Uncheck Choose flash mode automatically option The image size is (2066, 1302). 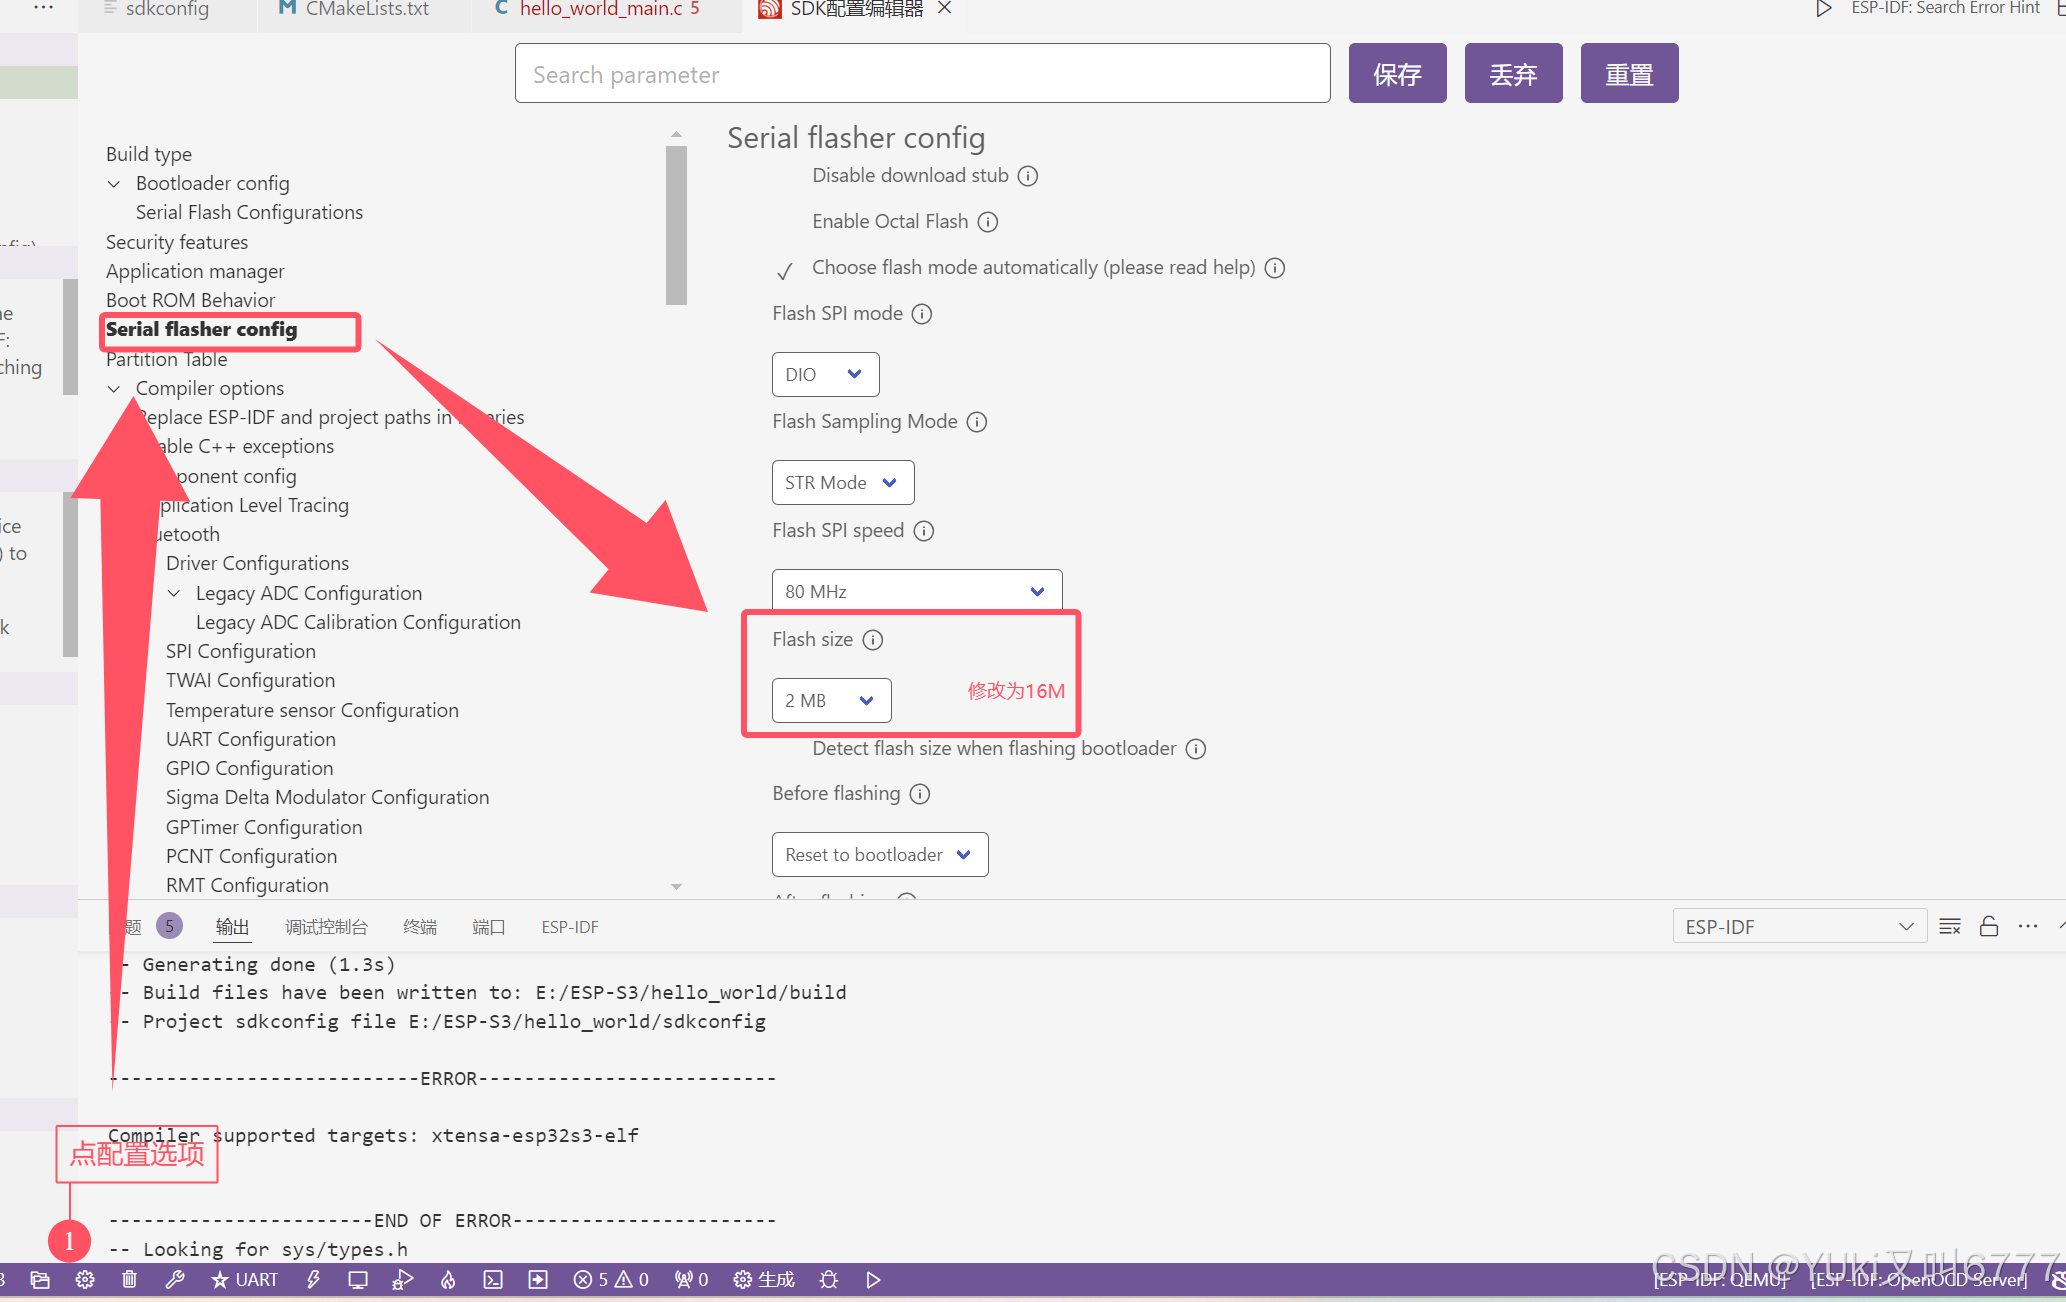pos(785,269)
